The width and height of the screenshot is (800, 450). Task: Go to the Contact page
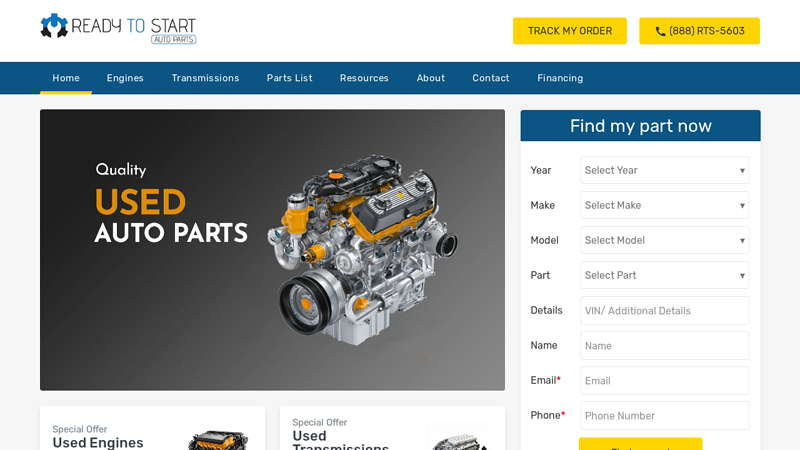(x=490, y=78)
